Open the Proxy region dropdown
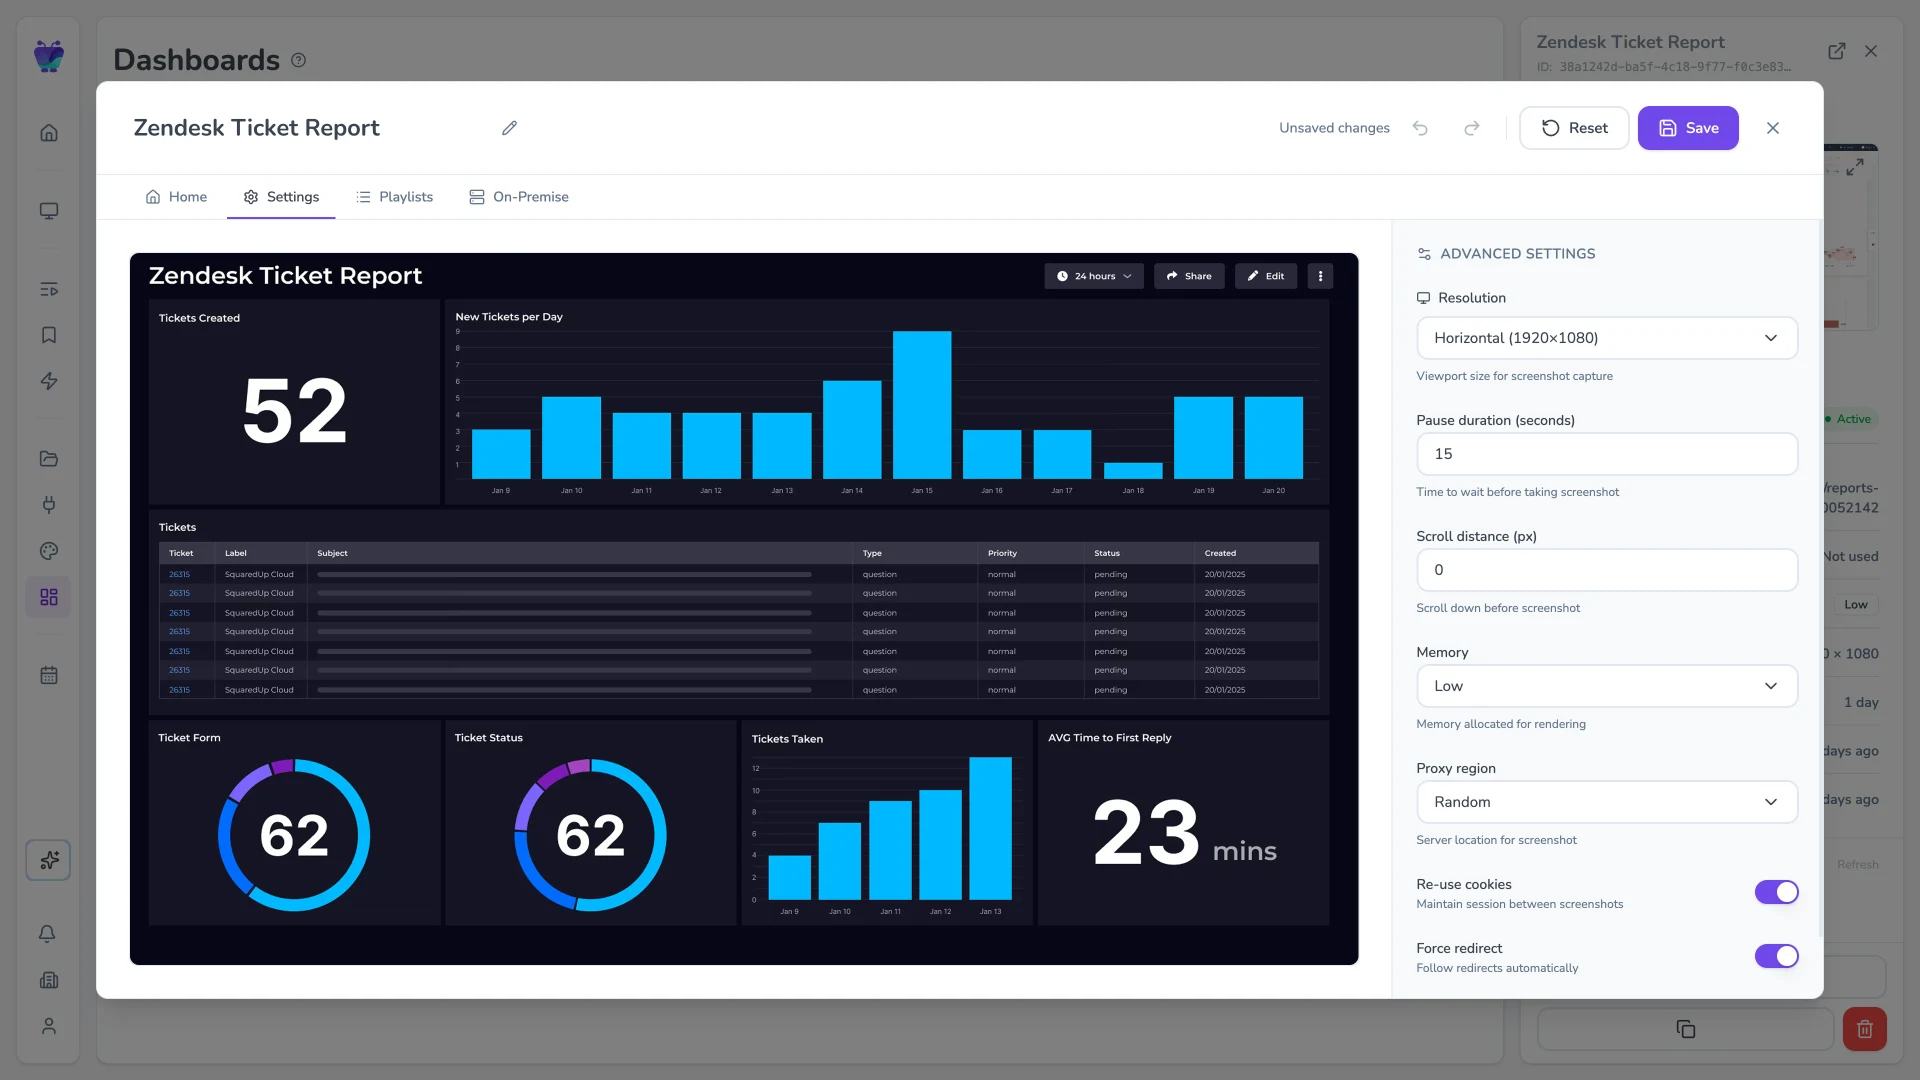This screenshot has height=1080, width=1920. click(x=1607, y=802)
